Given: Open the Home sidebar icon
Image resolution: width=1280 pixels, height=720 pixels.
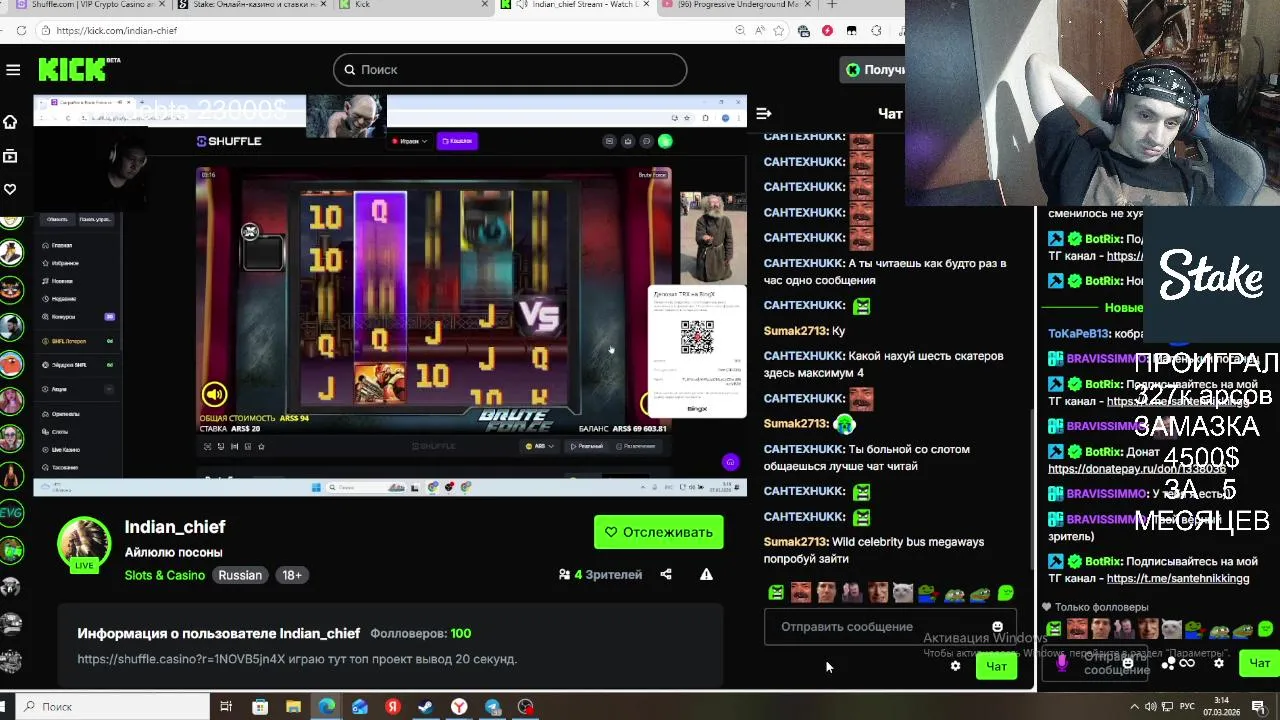Looking at the screenshot, I should coord(10,122).
